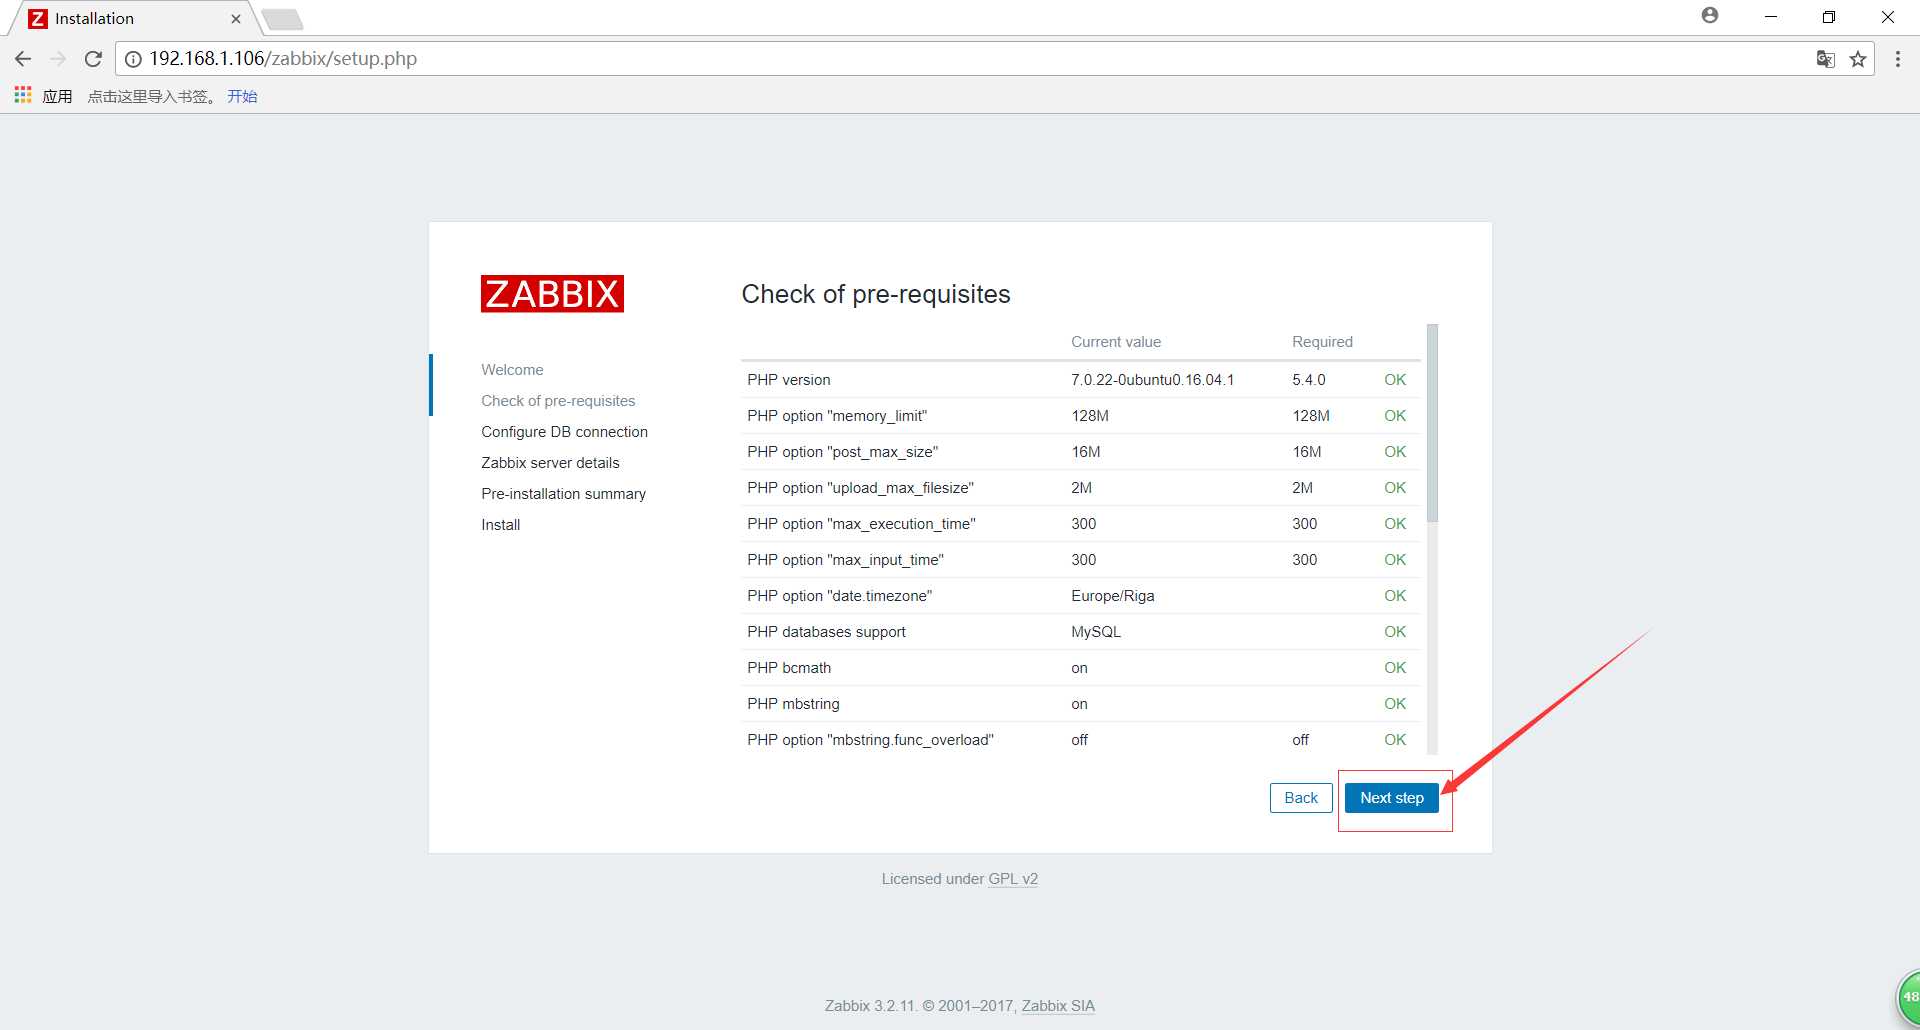Screen dimensions: 1920x1030
Task: Open a new tab
Action: (283, 19)
